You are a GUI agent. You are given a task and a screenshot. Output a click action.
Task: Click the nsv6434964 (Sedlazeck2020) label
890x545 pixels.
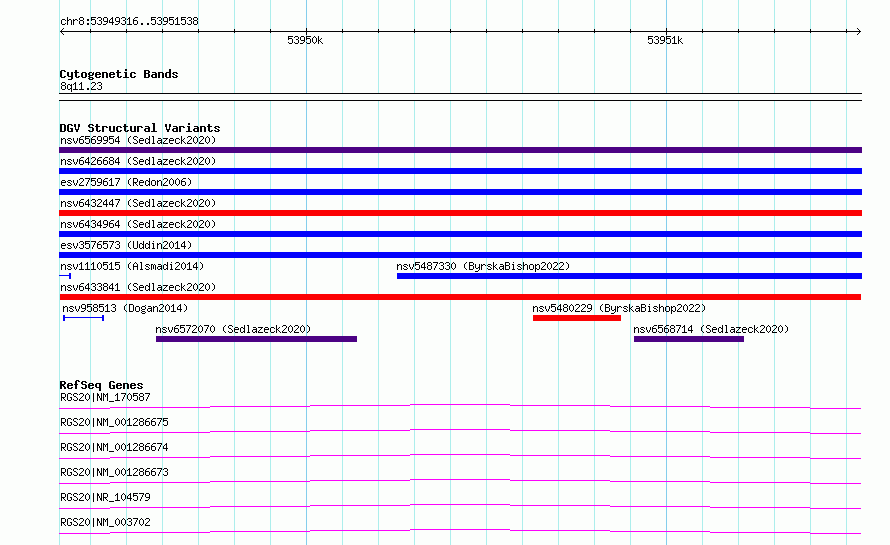coord(138,224)
